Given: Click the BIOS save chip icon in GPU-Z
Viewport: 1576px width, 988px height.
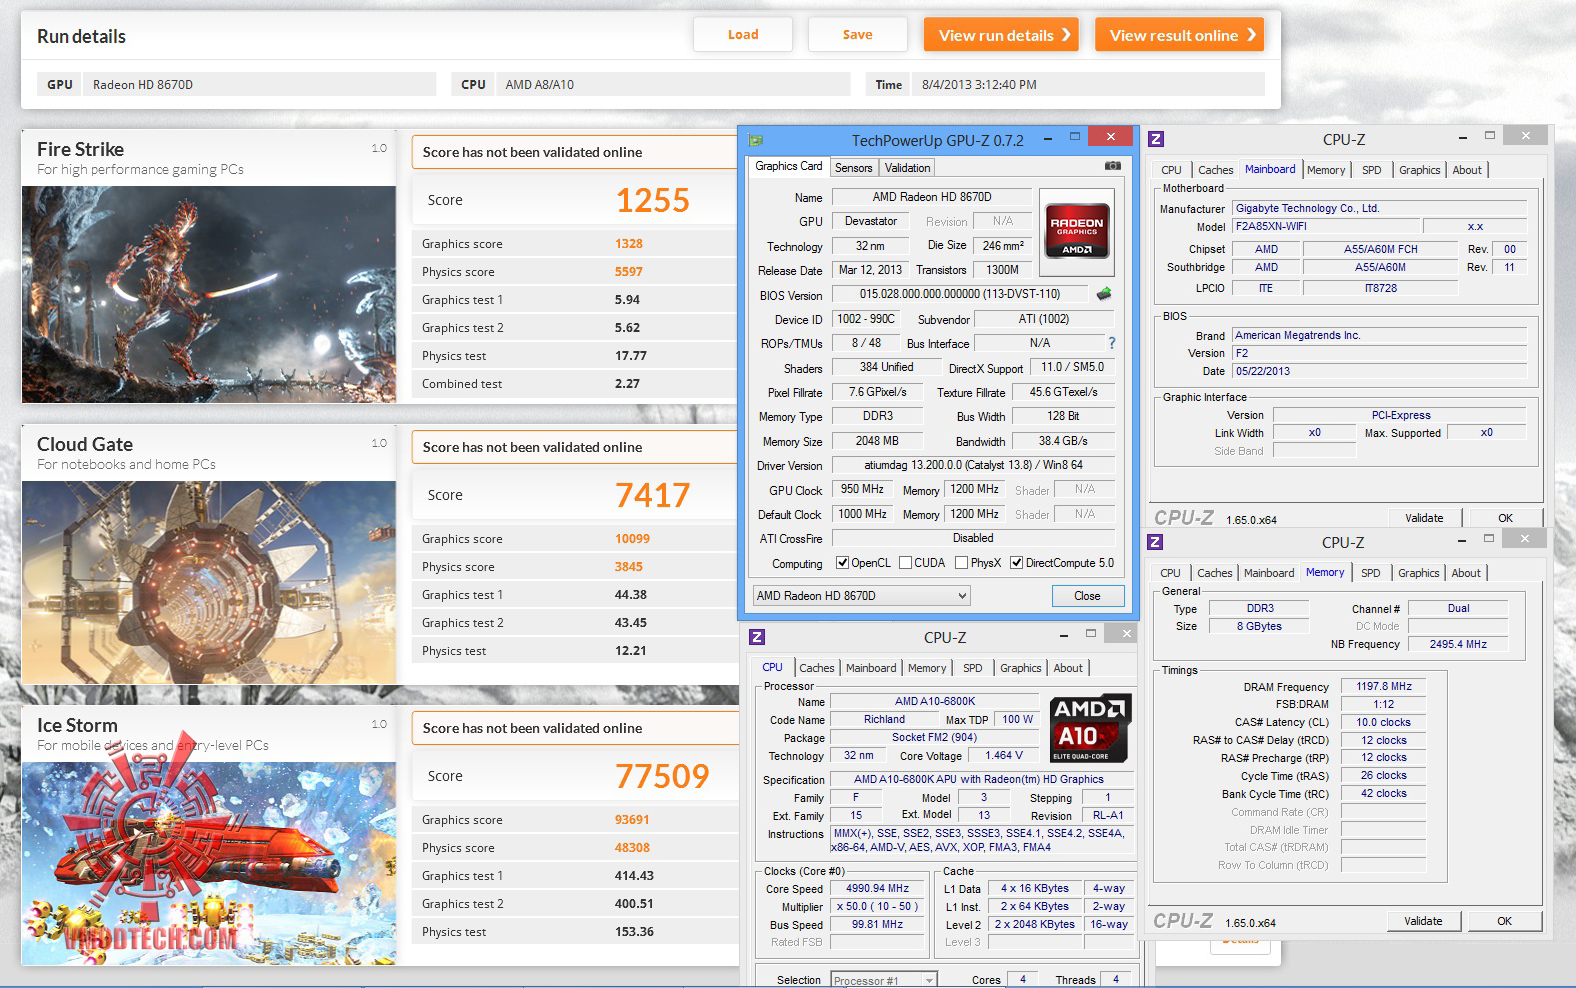Looking at the screenshot, I should 1104,294.
